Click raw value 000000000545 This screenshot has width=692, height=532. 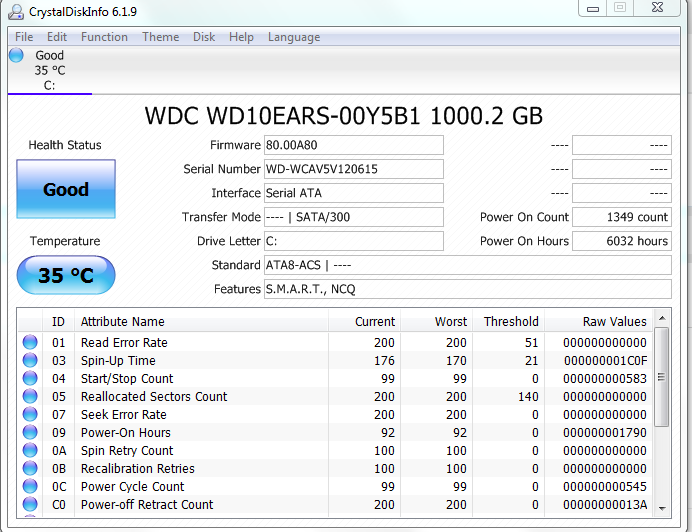[x=605, y=487]
